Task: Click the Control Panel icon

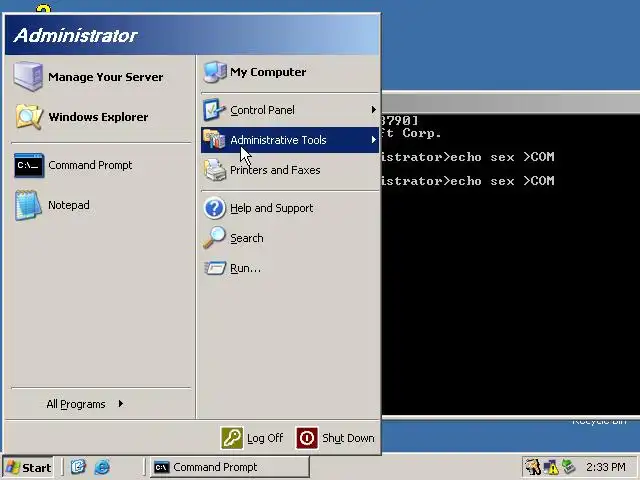Action: (214, 110)
